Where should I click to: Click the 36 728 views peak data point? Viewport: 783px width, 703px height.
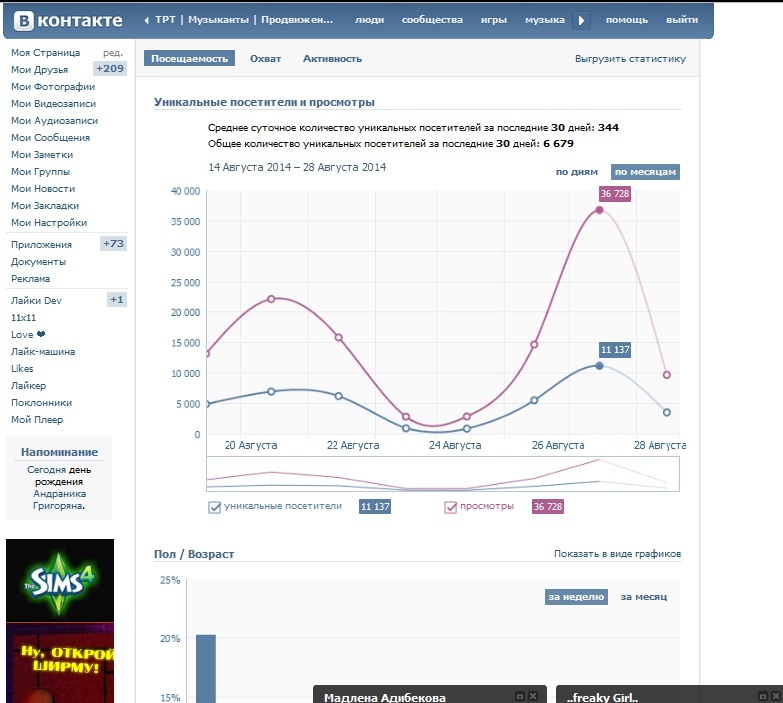tap(599, 210)
